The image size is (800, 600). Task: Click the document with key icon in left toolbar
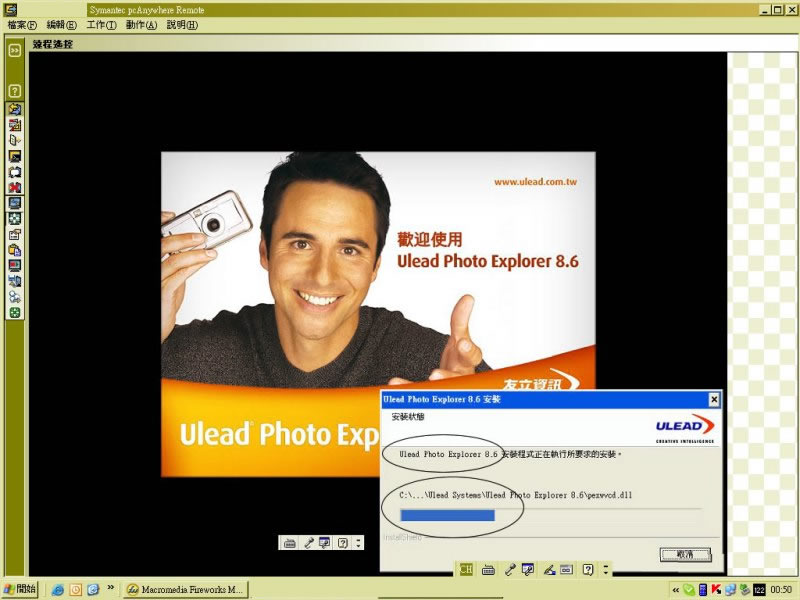click(14, 140)
